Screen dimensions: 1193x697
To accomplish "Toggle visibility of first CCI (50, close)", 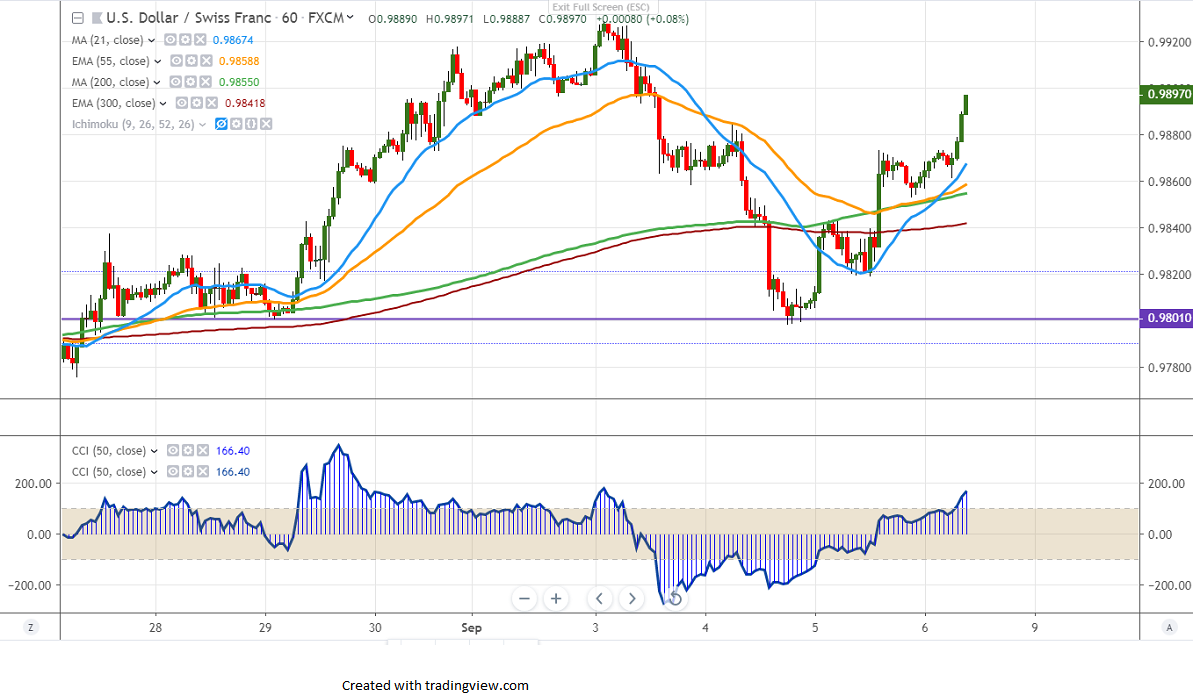I will 173,450.
